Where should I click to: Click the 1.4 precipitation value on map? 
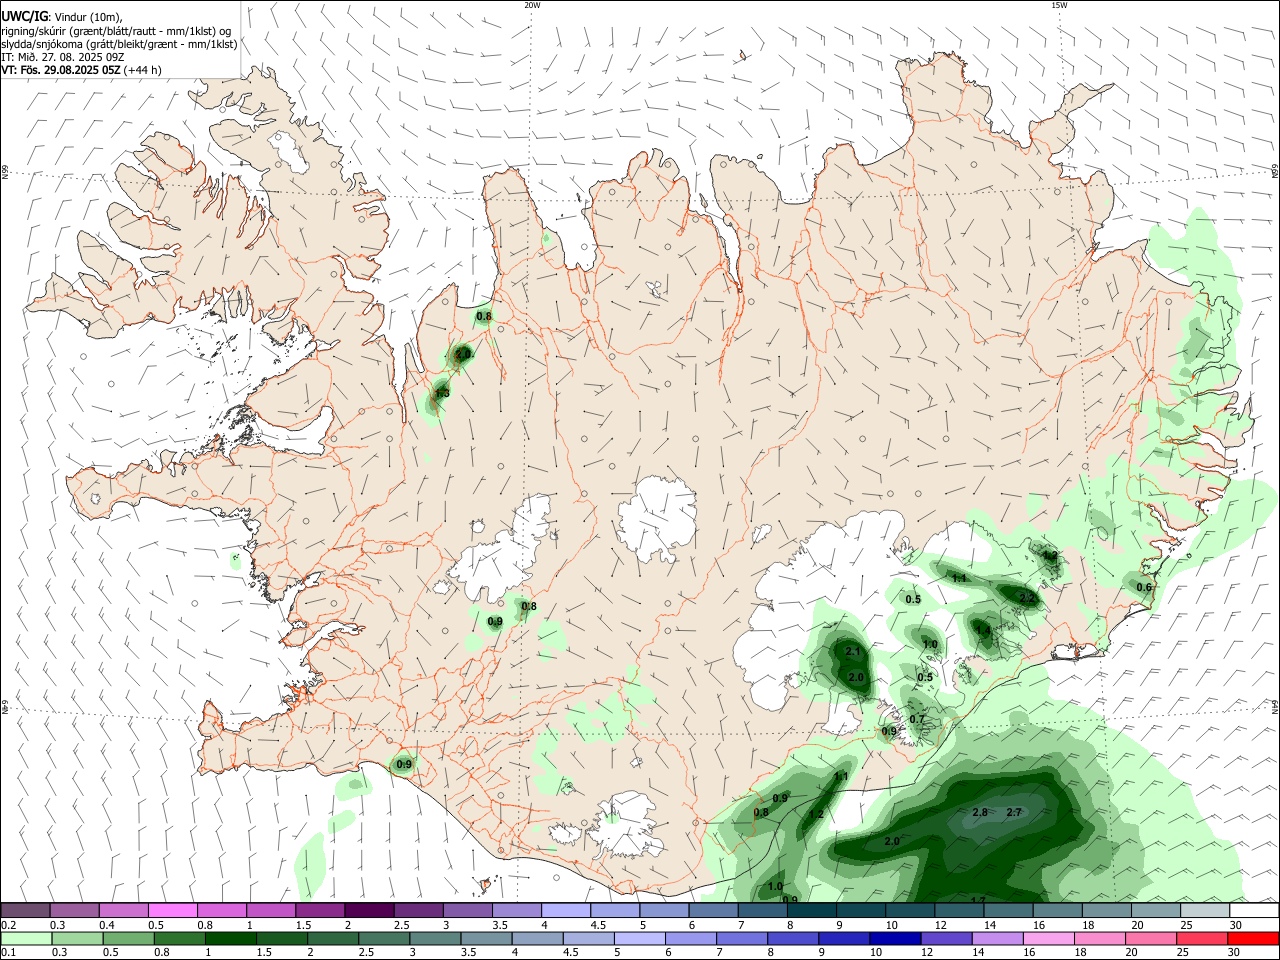[983, 631]
